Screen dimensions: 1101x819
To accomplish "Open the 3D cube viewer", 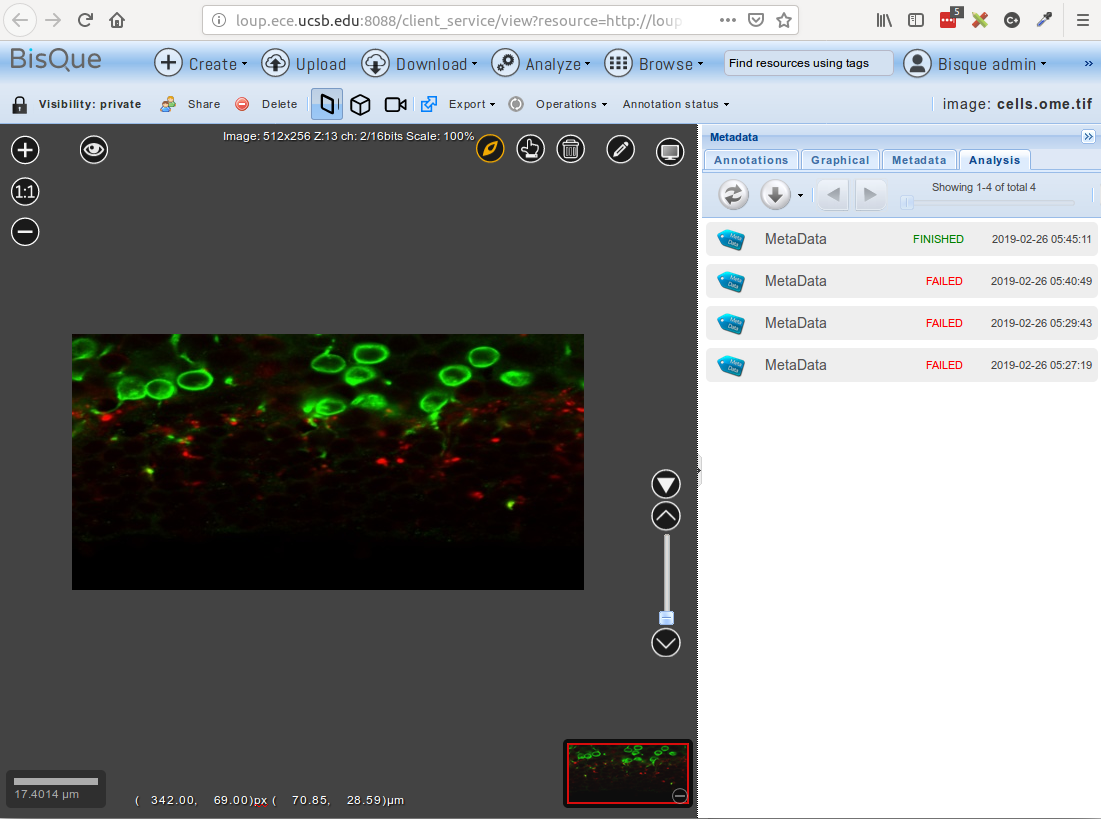I will 360,104.
